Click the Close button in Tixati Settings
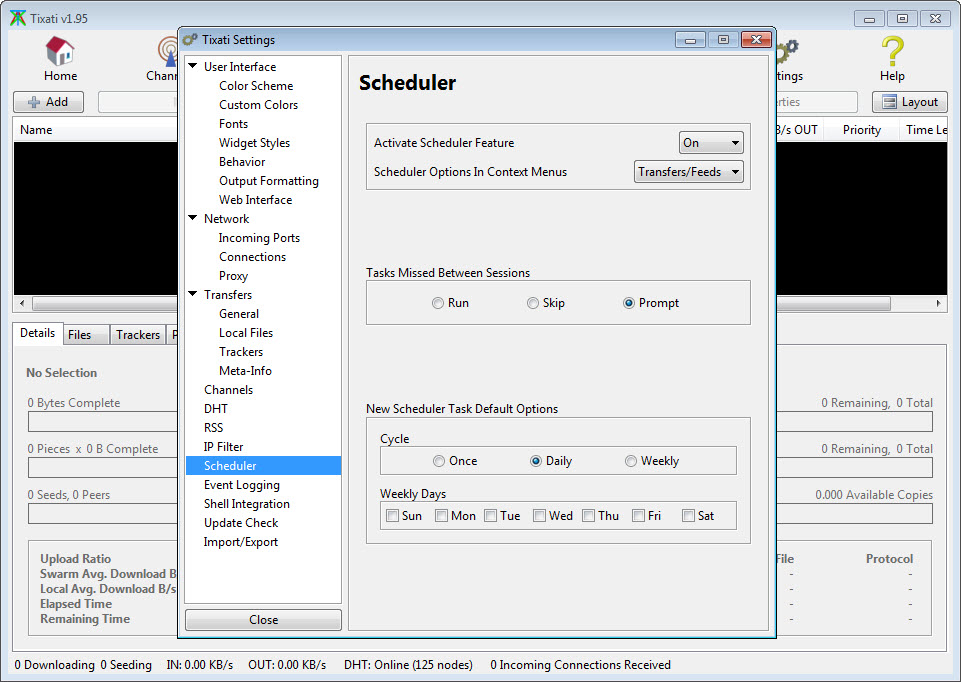Image resolution: width=961 pixels, height=682 pixels. (264, 619)
